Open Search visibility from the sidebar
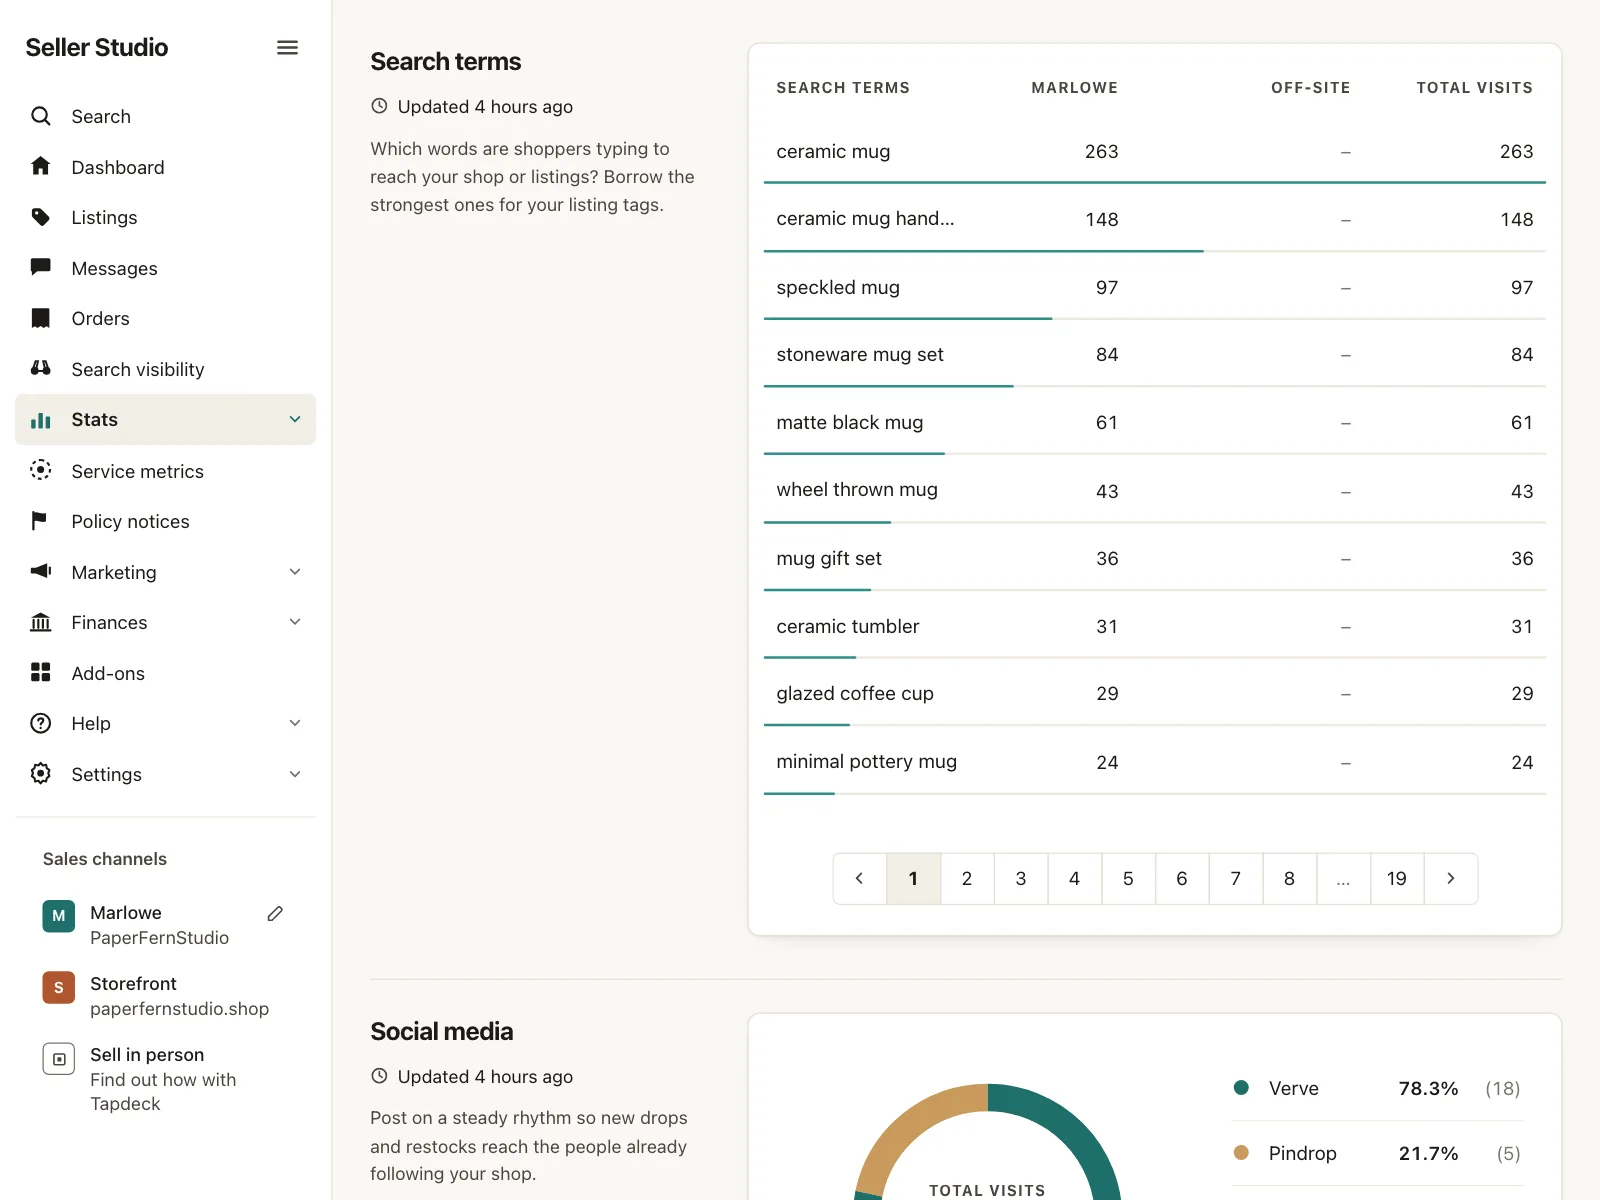 tap(165, 369)
